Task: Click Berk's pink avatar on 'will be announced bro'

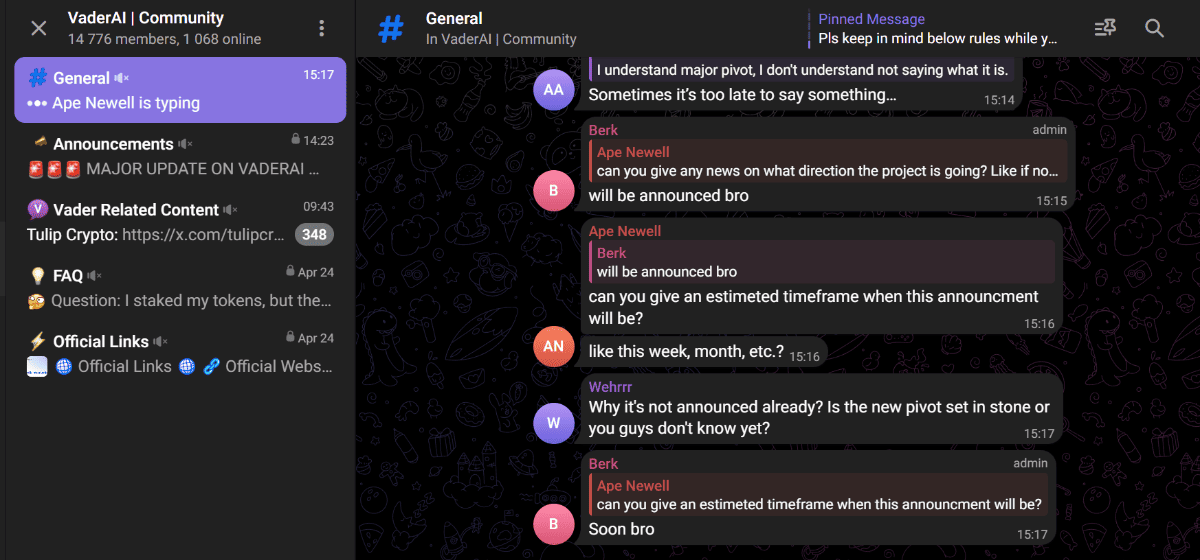Action: click(x=554, y=191)
